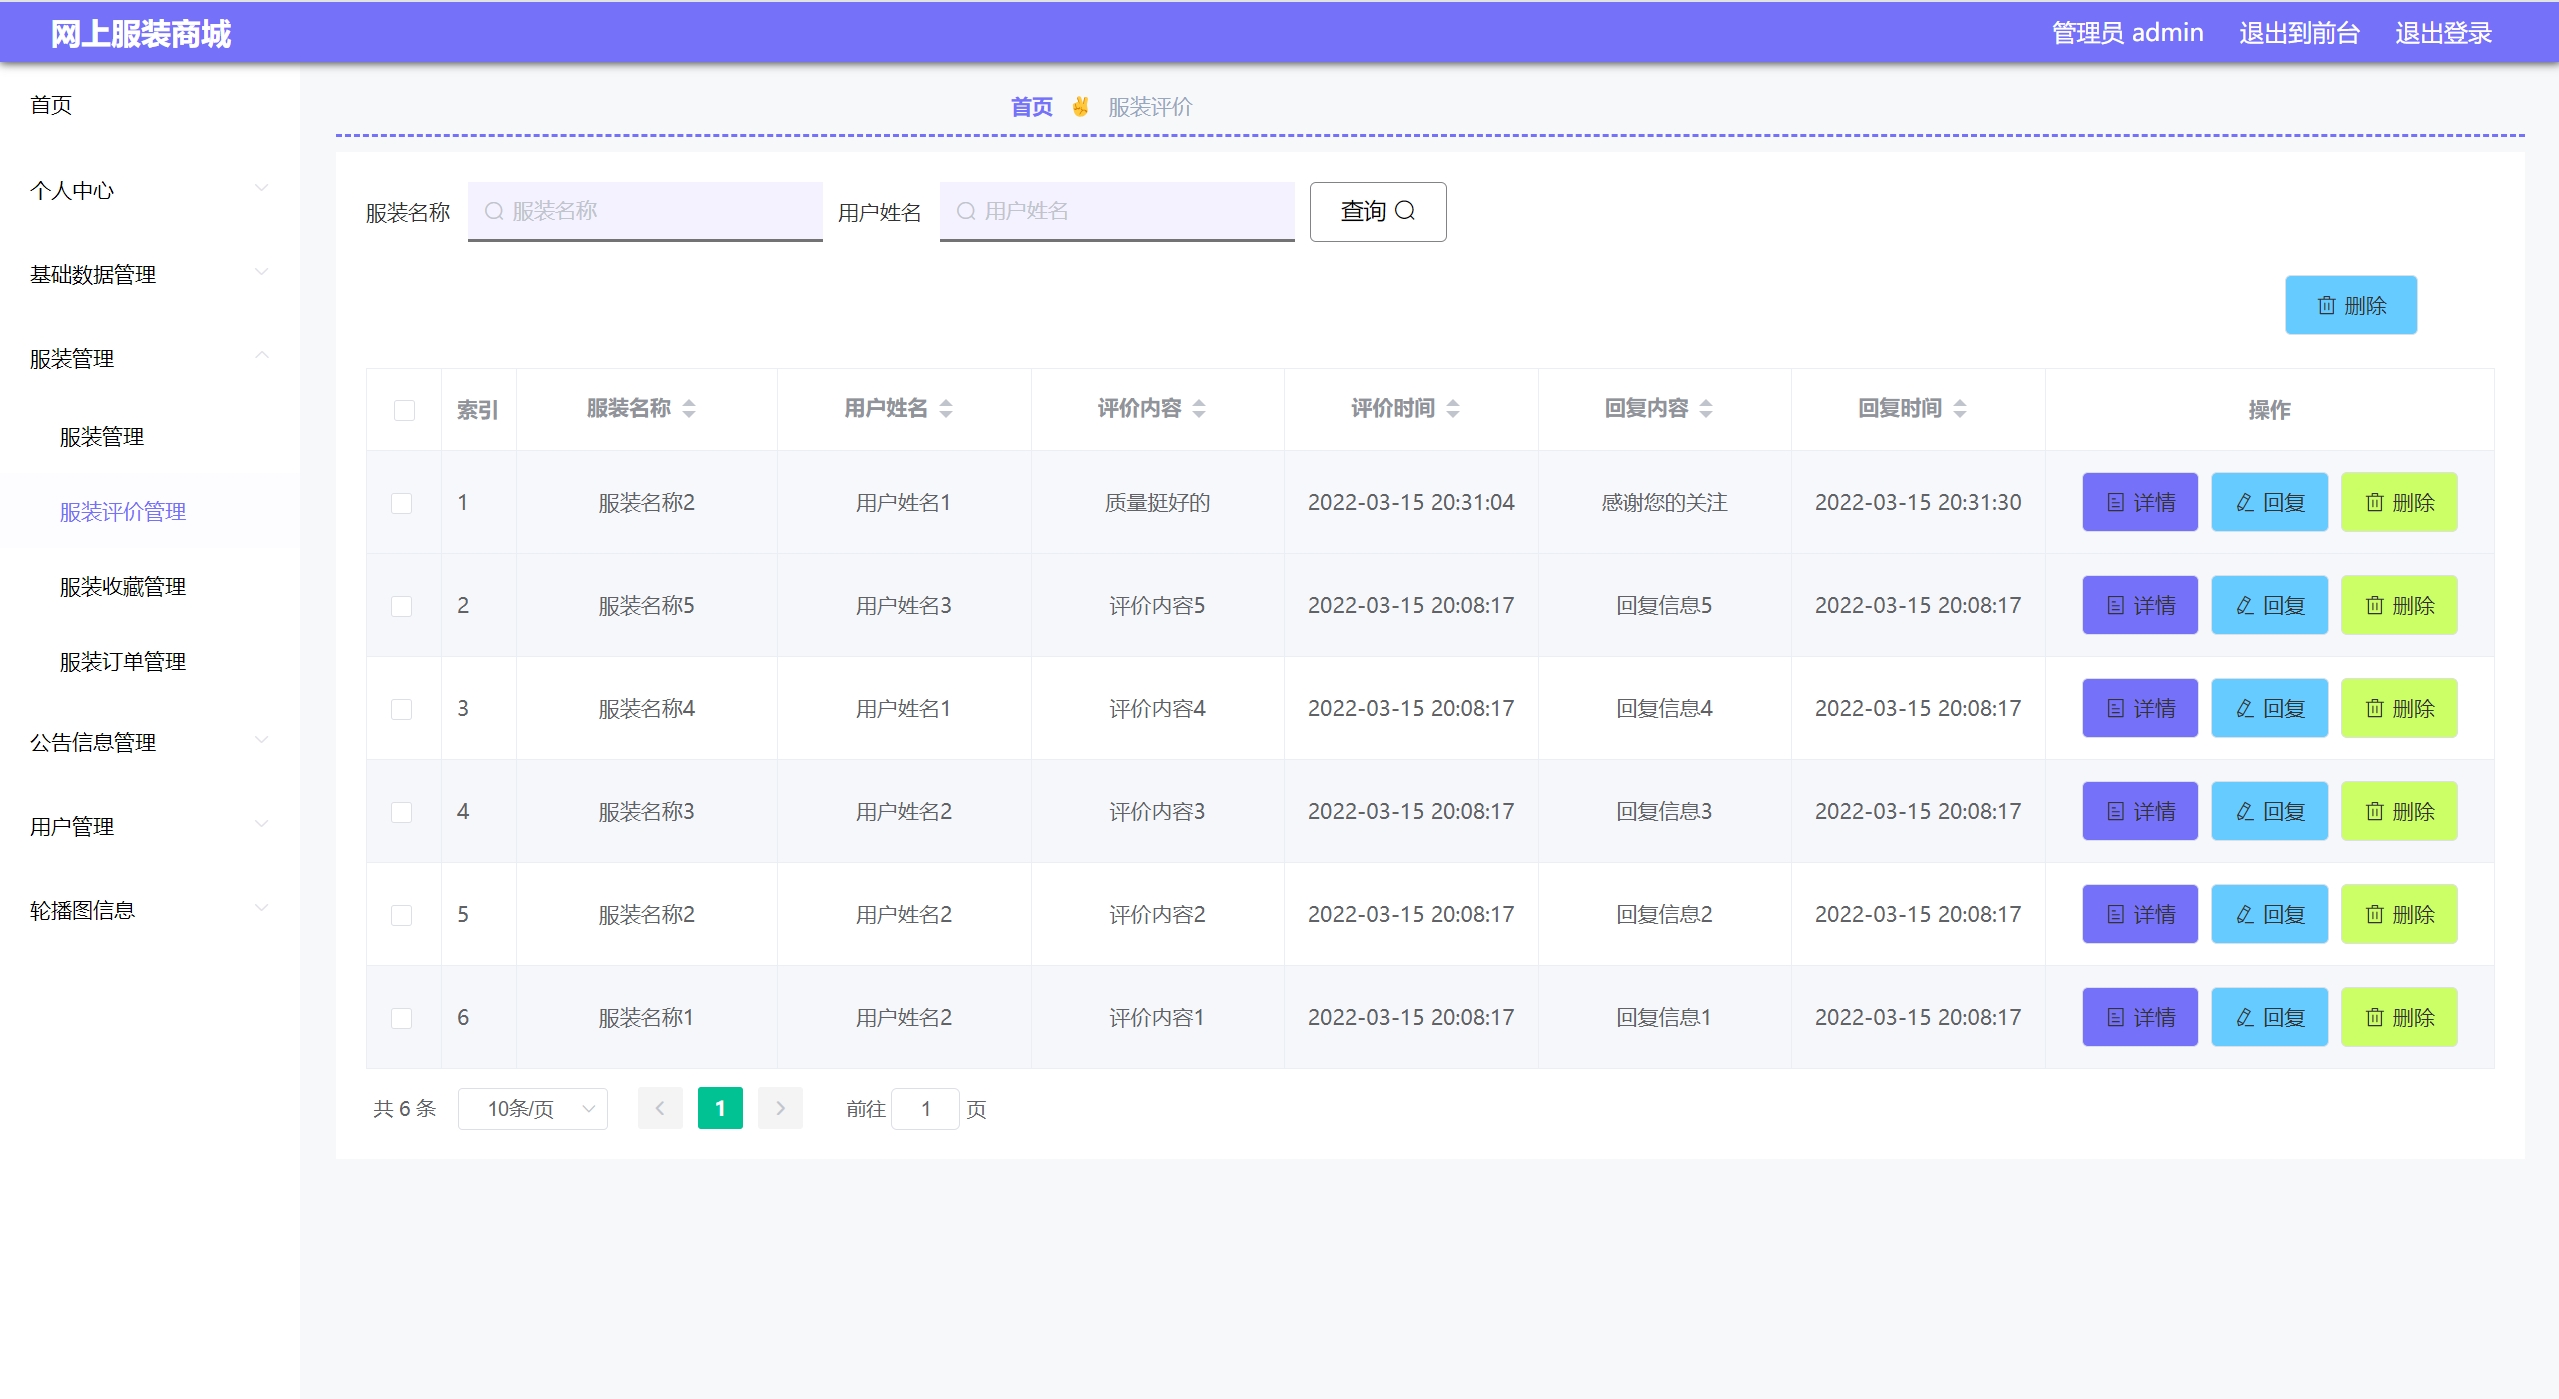Delete row 3 with green 删除 button
This screenshot has width=2559, height=1399.
tap(2398, 708)
